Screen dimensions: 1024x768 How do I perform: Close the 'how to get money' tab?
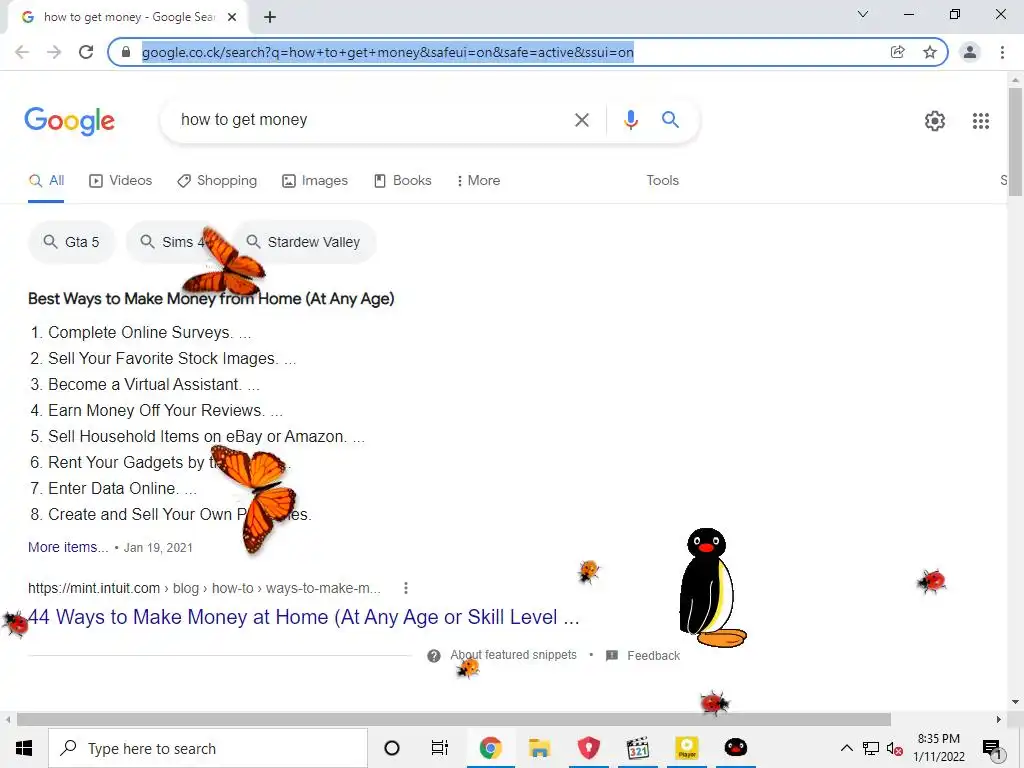232,17
